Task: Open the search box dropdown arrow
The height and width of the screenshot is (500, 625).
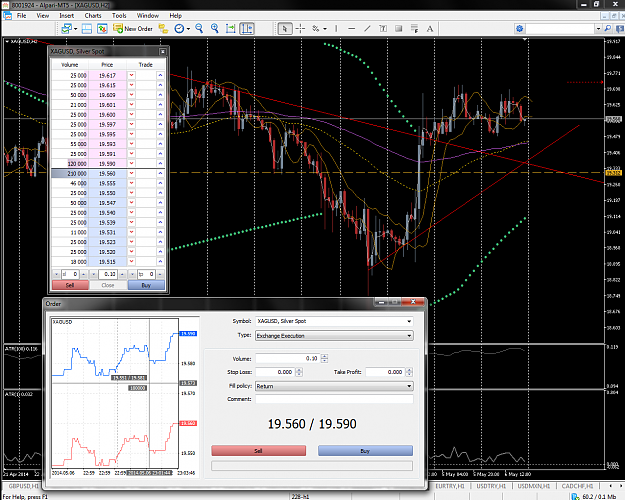Action: pos(598,29)
